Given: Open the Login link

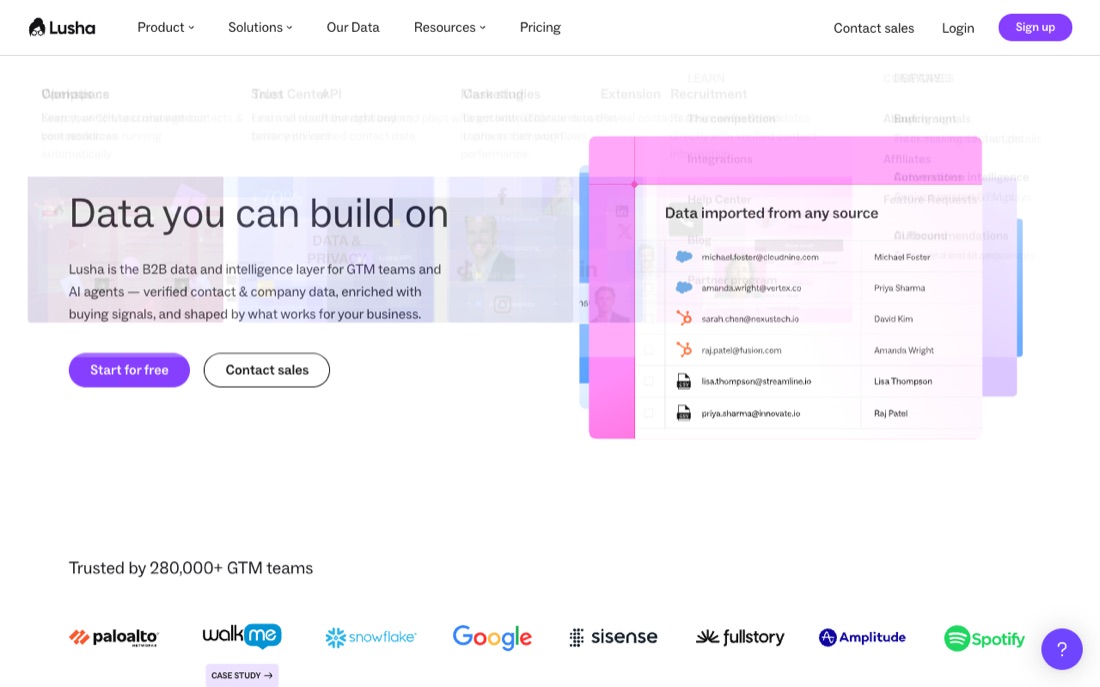Looking at the screenshot, I should (x=958, y=28).
